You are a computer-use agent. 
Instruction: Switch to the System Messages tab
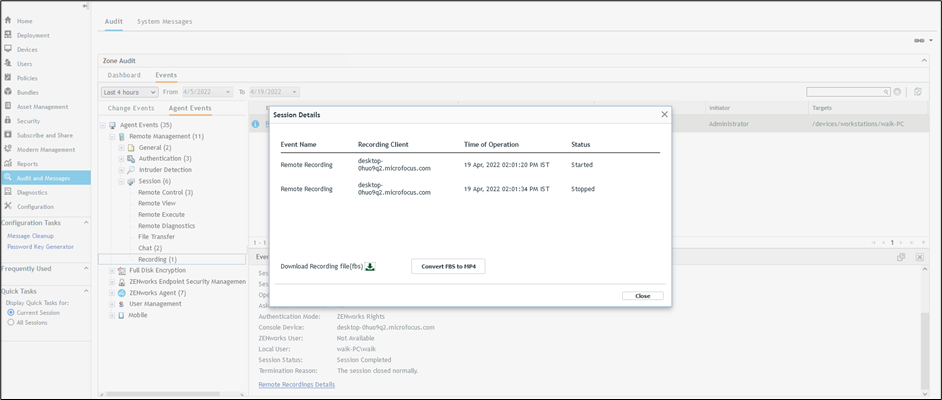(164, 21)
